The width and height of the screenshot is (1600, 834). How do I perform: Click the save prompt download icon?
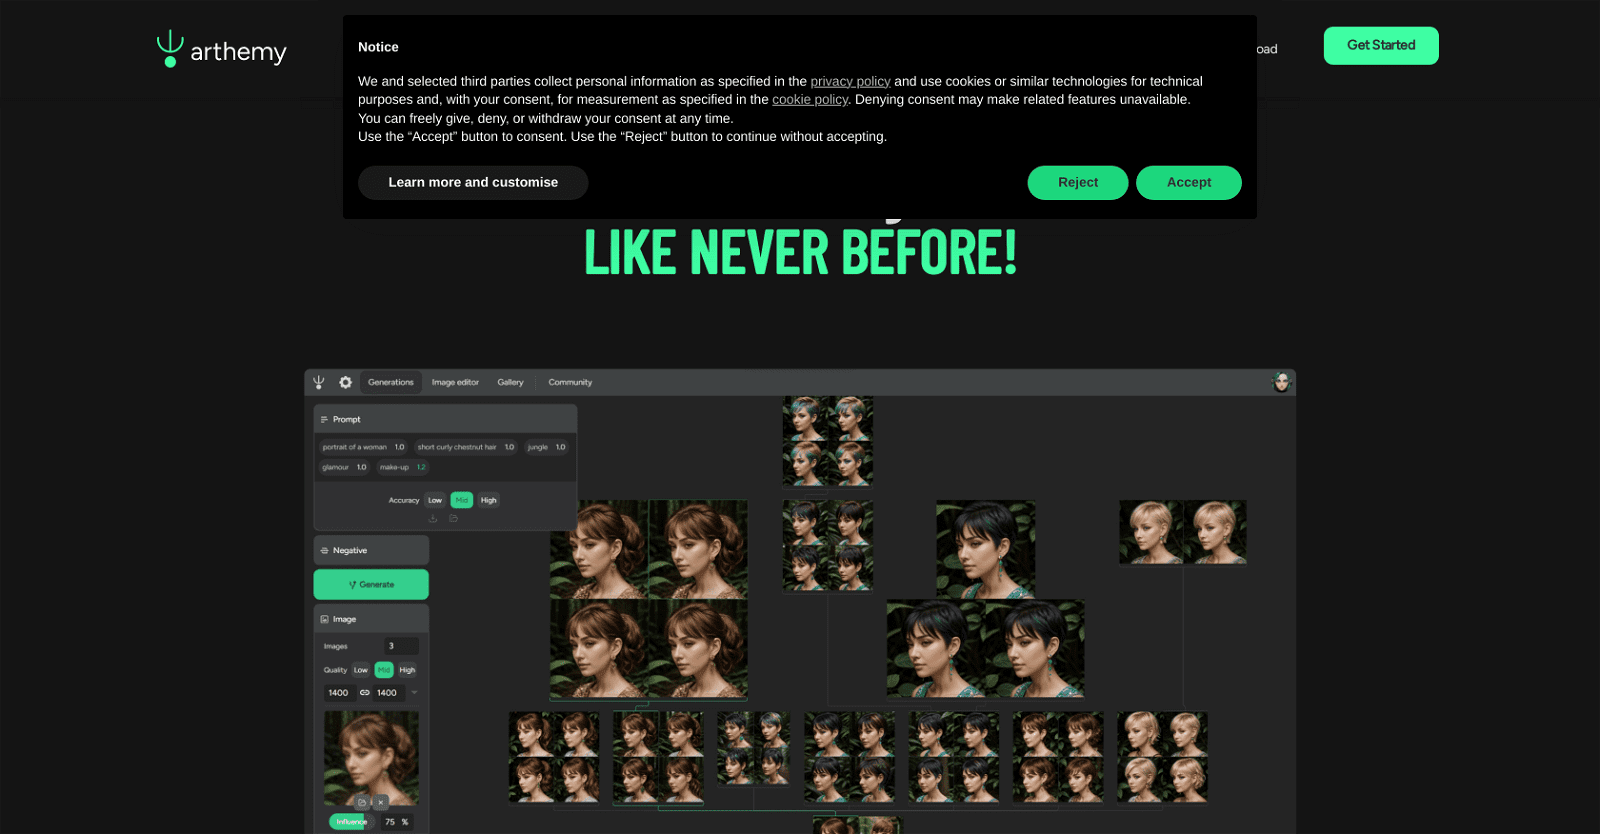pos(433,519)
